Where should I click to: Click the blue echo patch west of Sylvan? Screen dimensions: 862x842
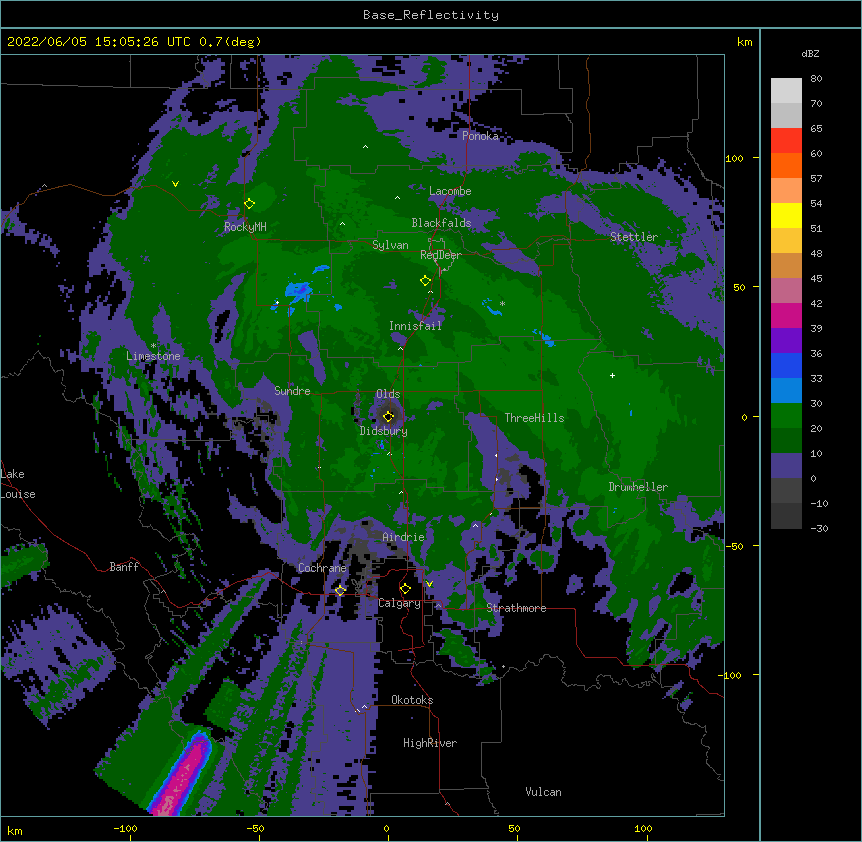coord(299,290)
